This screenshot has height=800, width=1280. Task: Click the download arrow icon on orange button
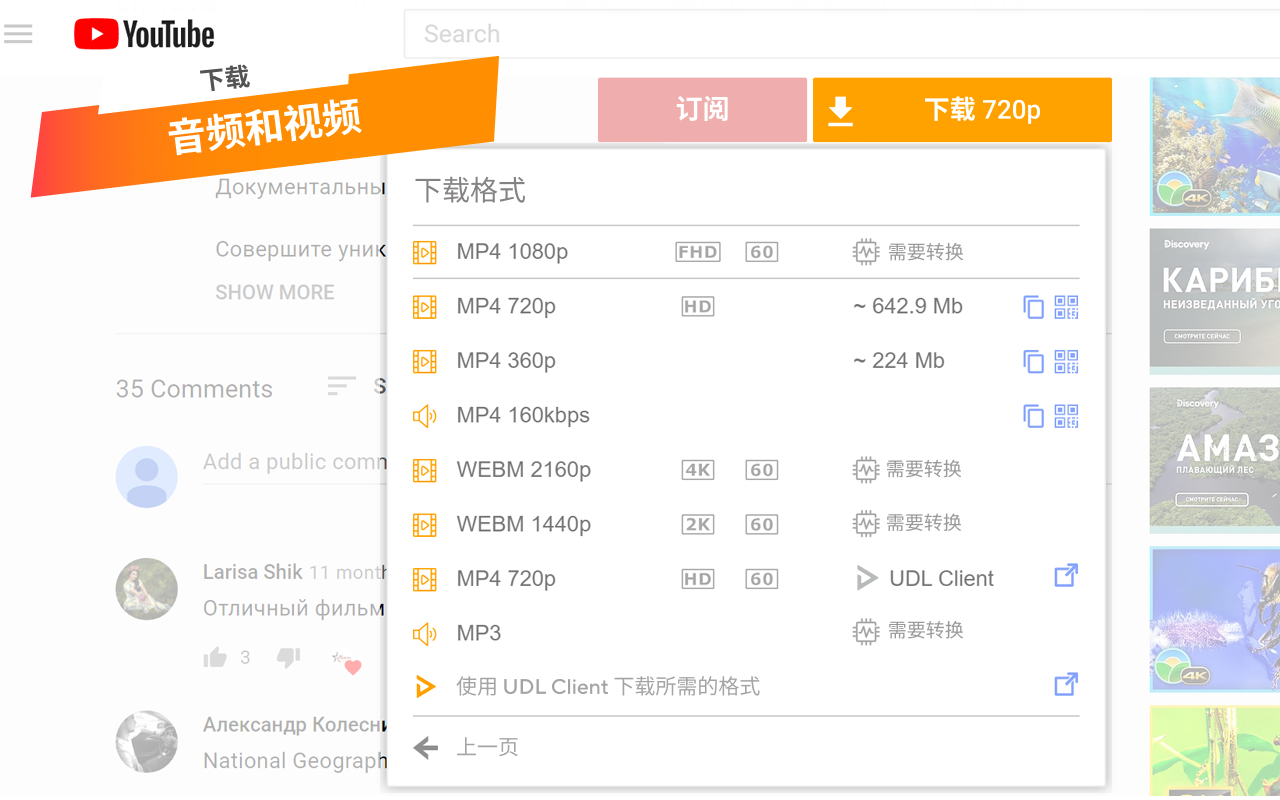coord(841,111)
